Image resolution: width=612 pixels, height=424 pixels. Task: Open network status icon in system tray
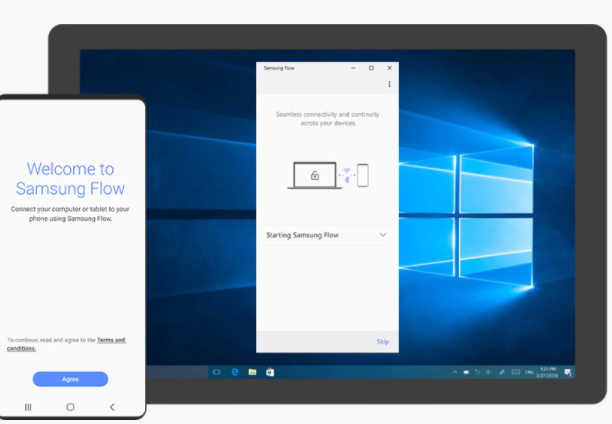[477, 372]
